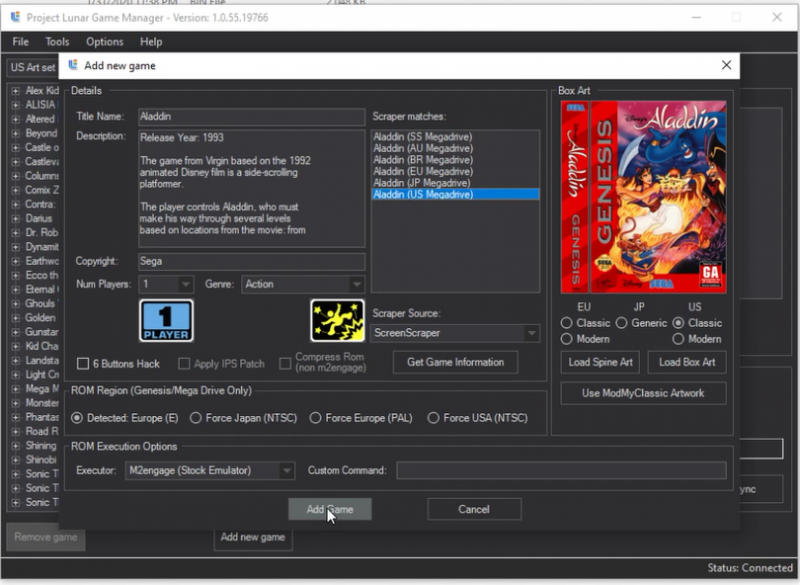Select Earthwo game in main list
800x585 pixels.
coord(42,261)
